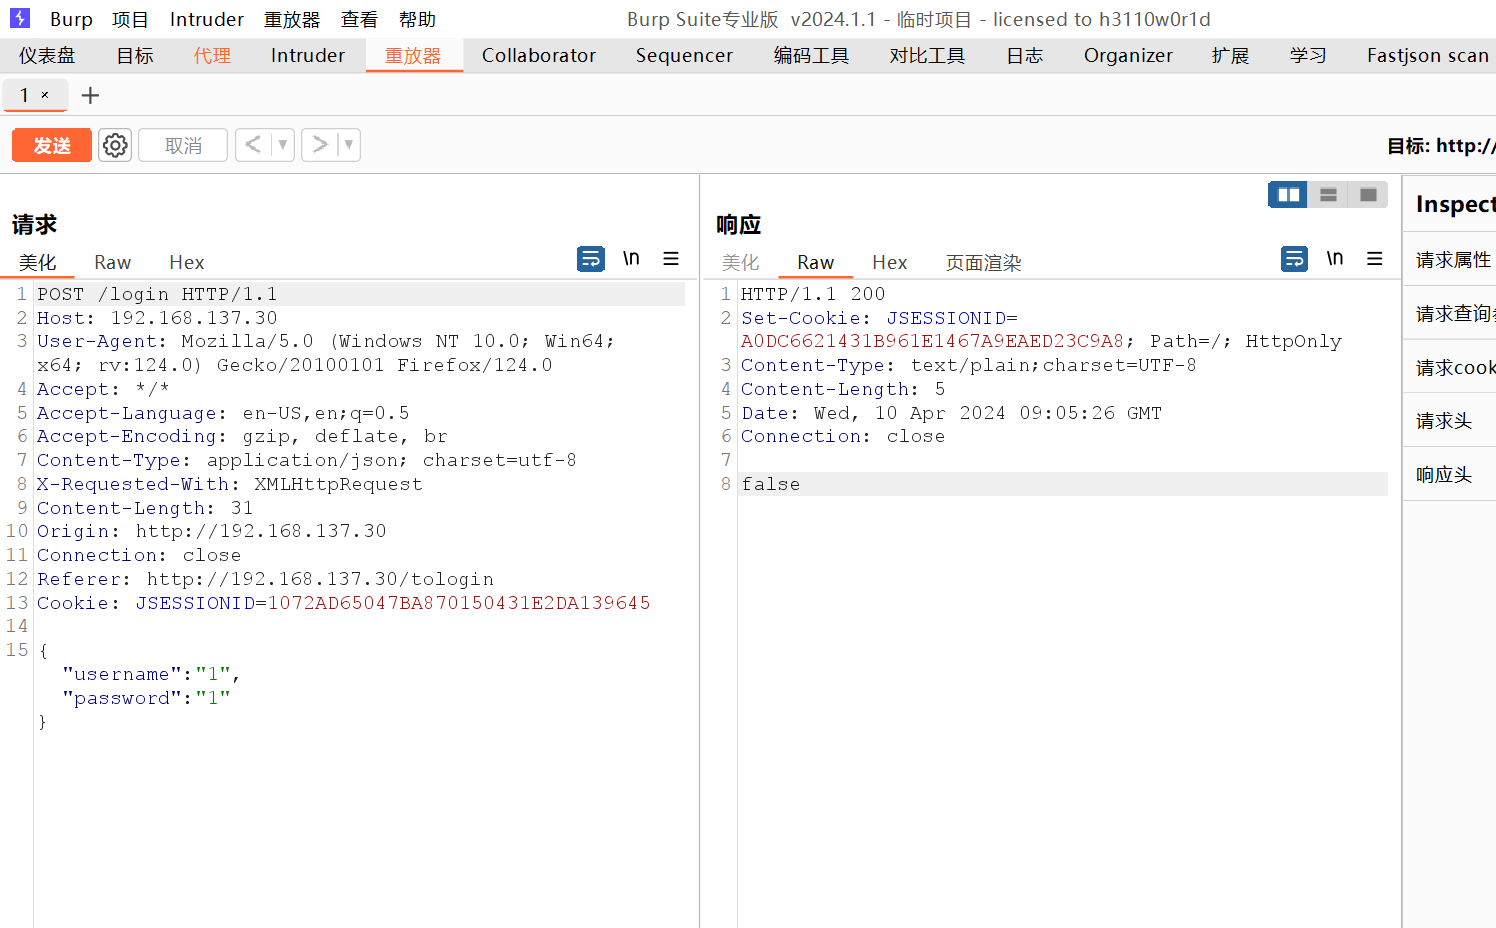Click the false response body line
The width and height of the screenshot is (1496, 928).
770,484
